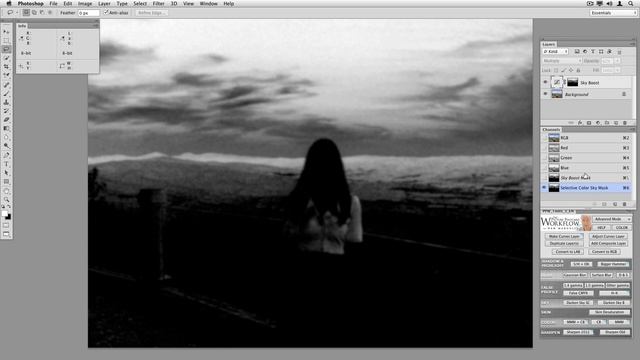Click Convert to RGB button

click(604, 252)
